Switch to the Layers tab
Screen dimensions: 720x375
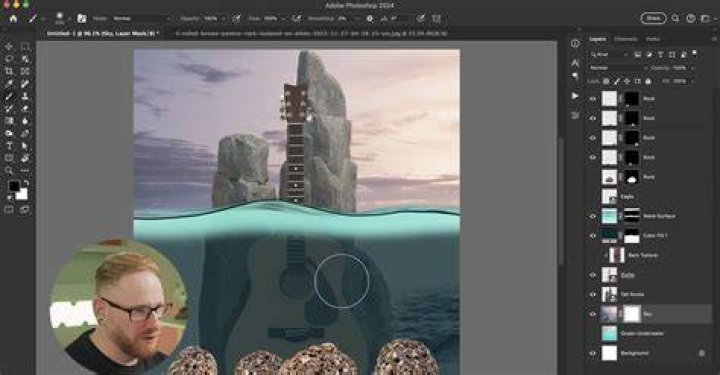click(x=597, y=39)
